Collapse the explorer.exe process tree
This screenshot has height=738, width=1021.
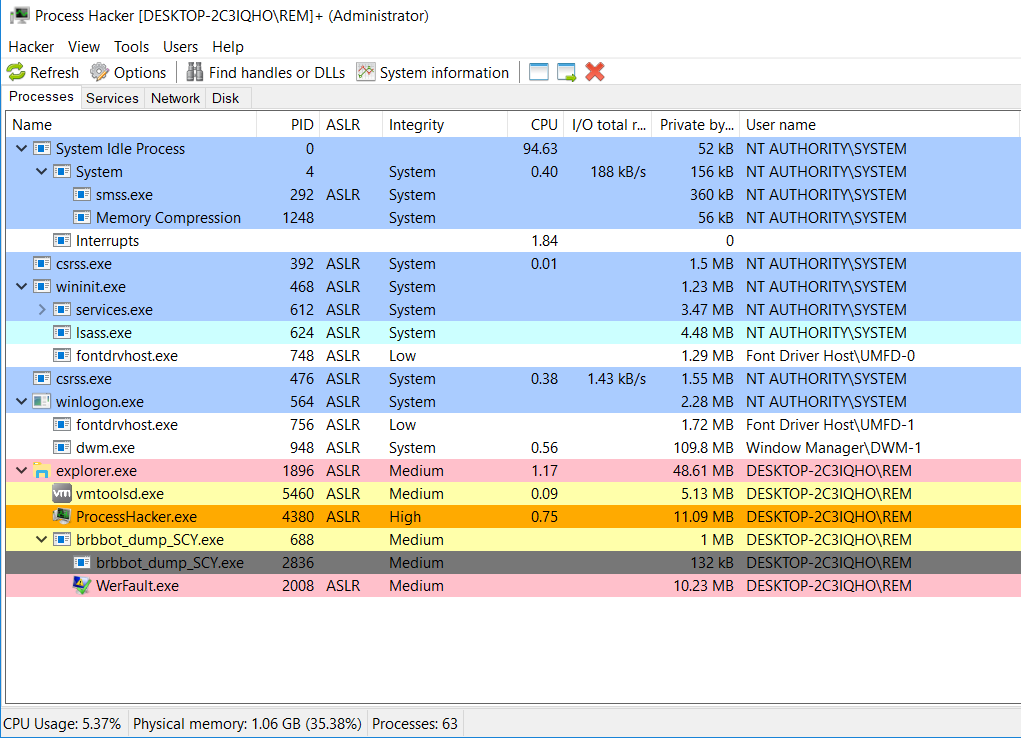[22, 471]
